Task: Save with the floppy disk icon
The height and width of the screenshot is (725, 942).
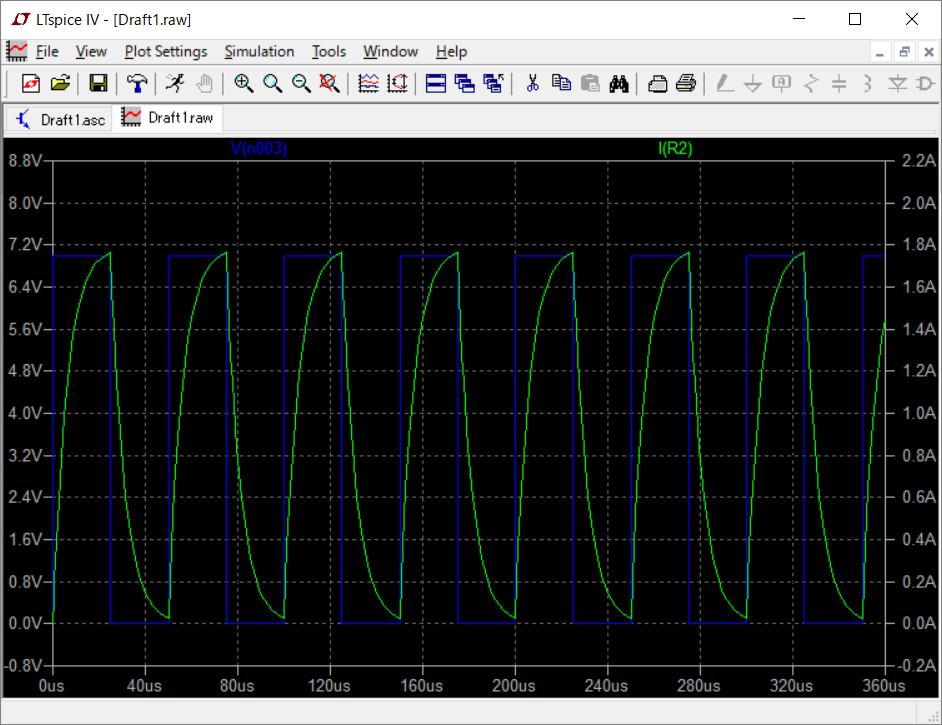Action: pyautogui.click(x=98, y=83)
